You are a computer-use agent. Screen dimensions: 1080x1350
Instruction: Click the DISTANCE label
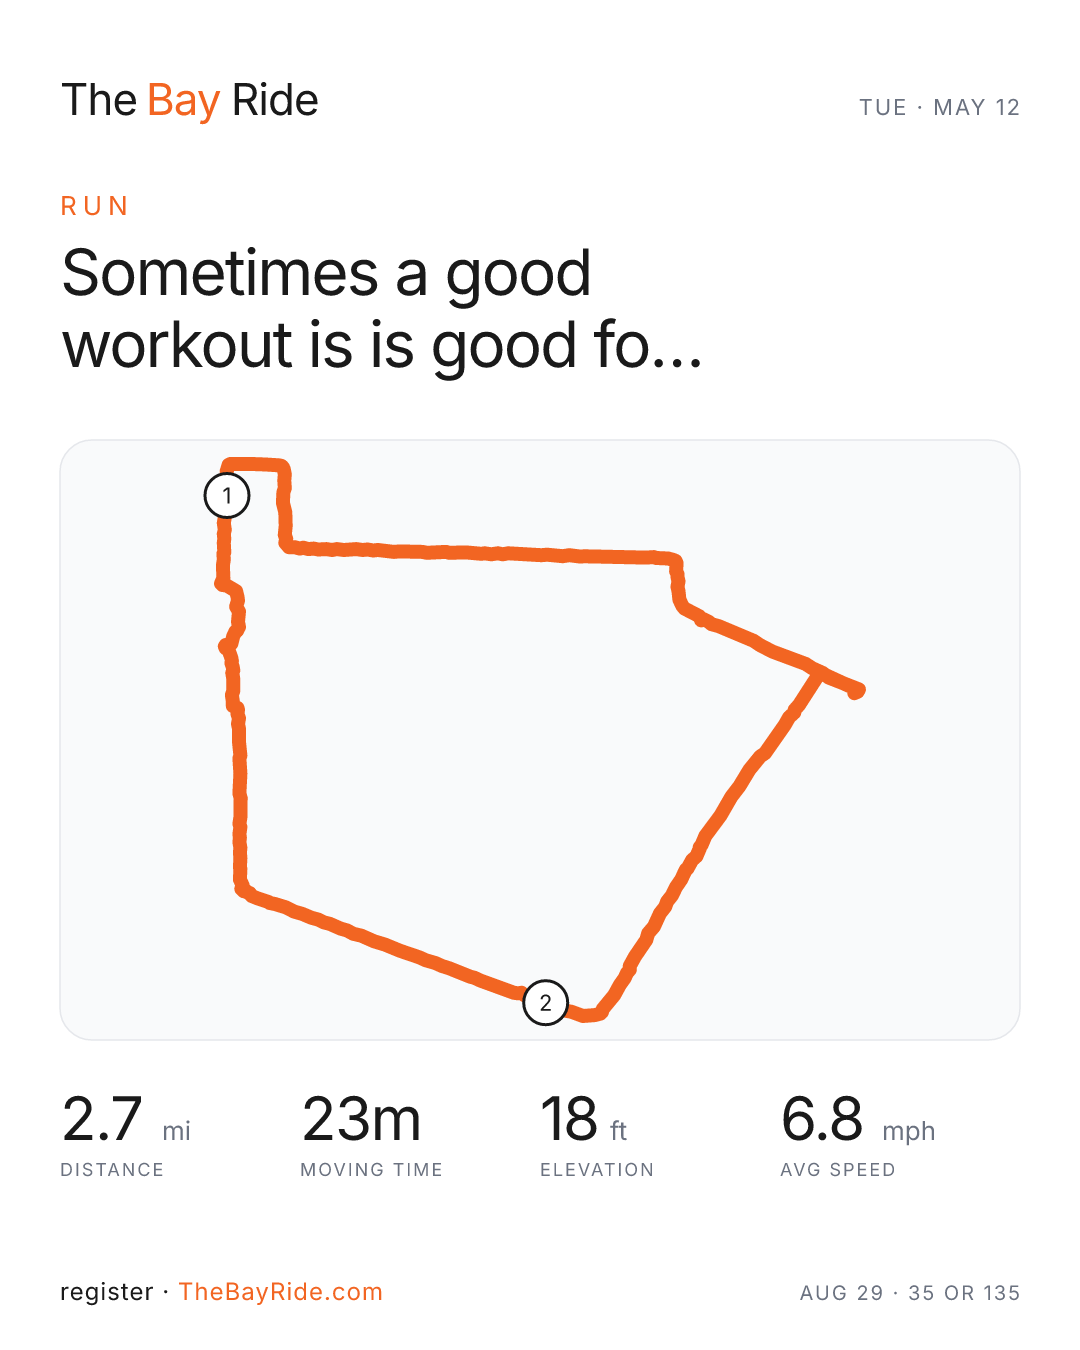click(112, 1169)
